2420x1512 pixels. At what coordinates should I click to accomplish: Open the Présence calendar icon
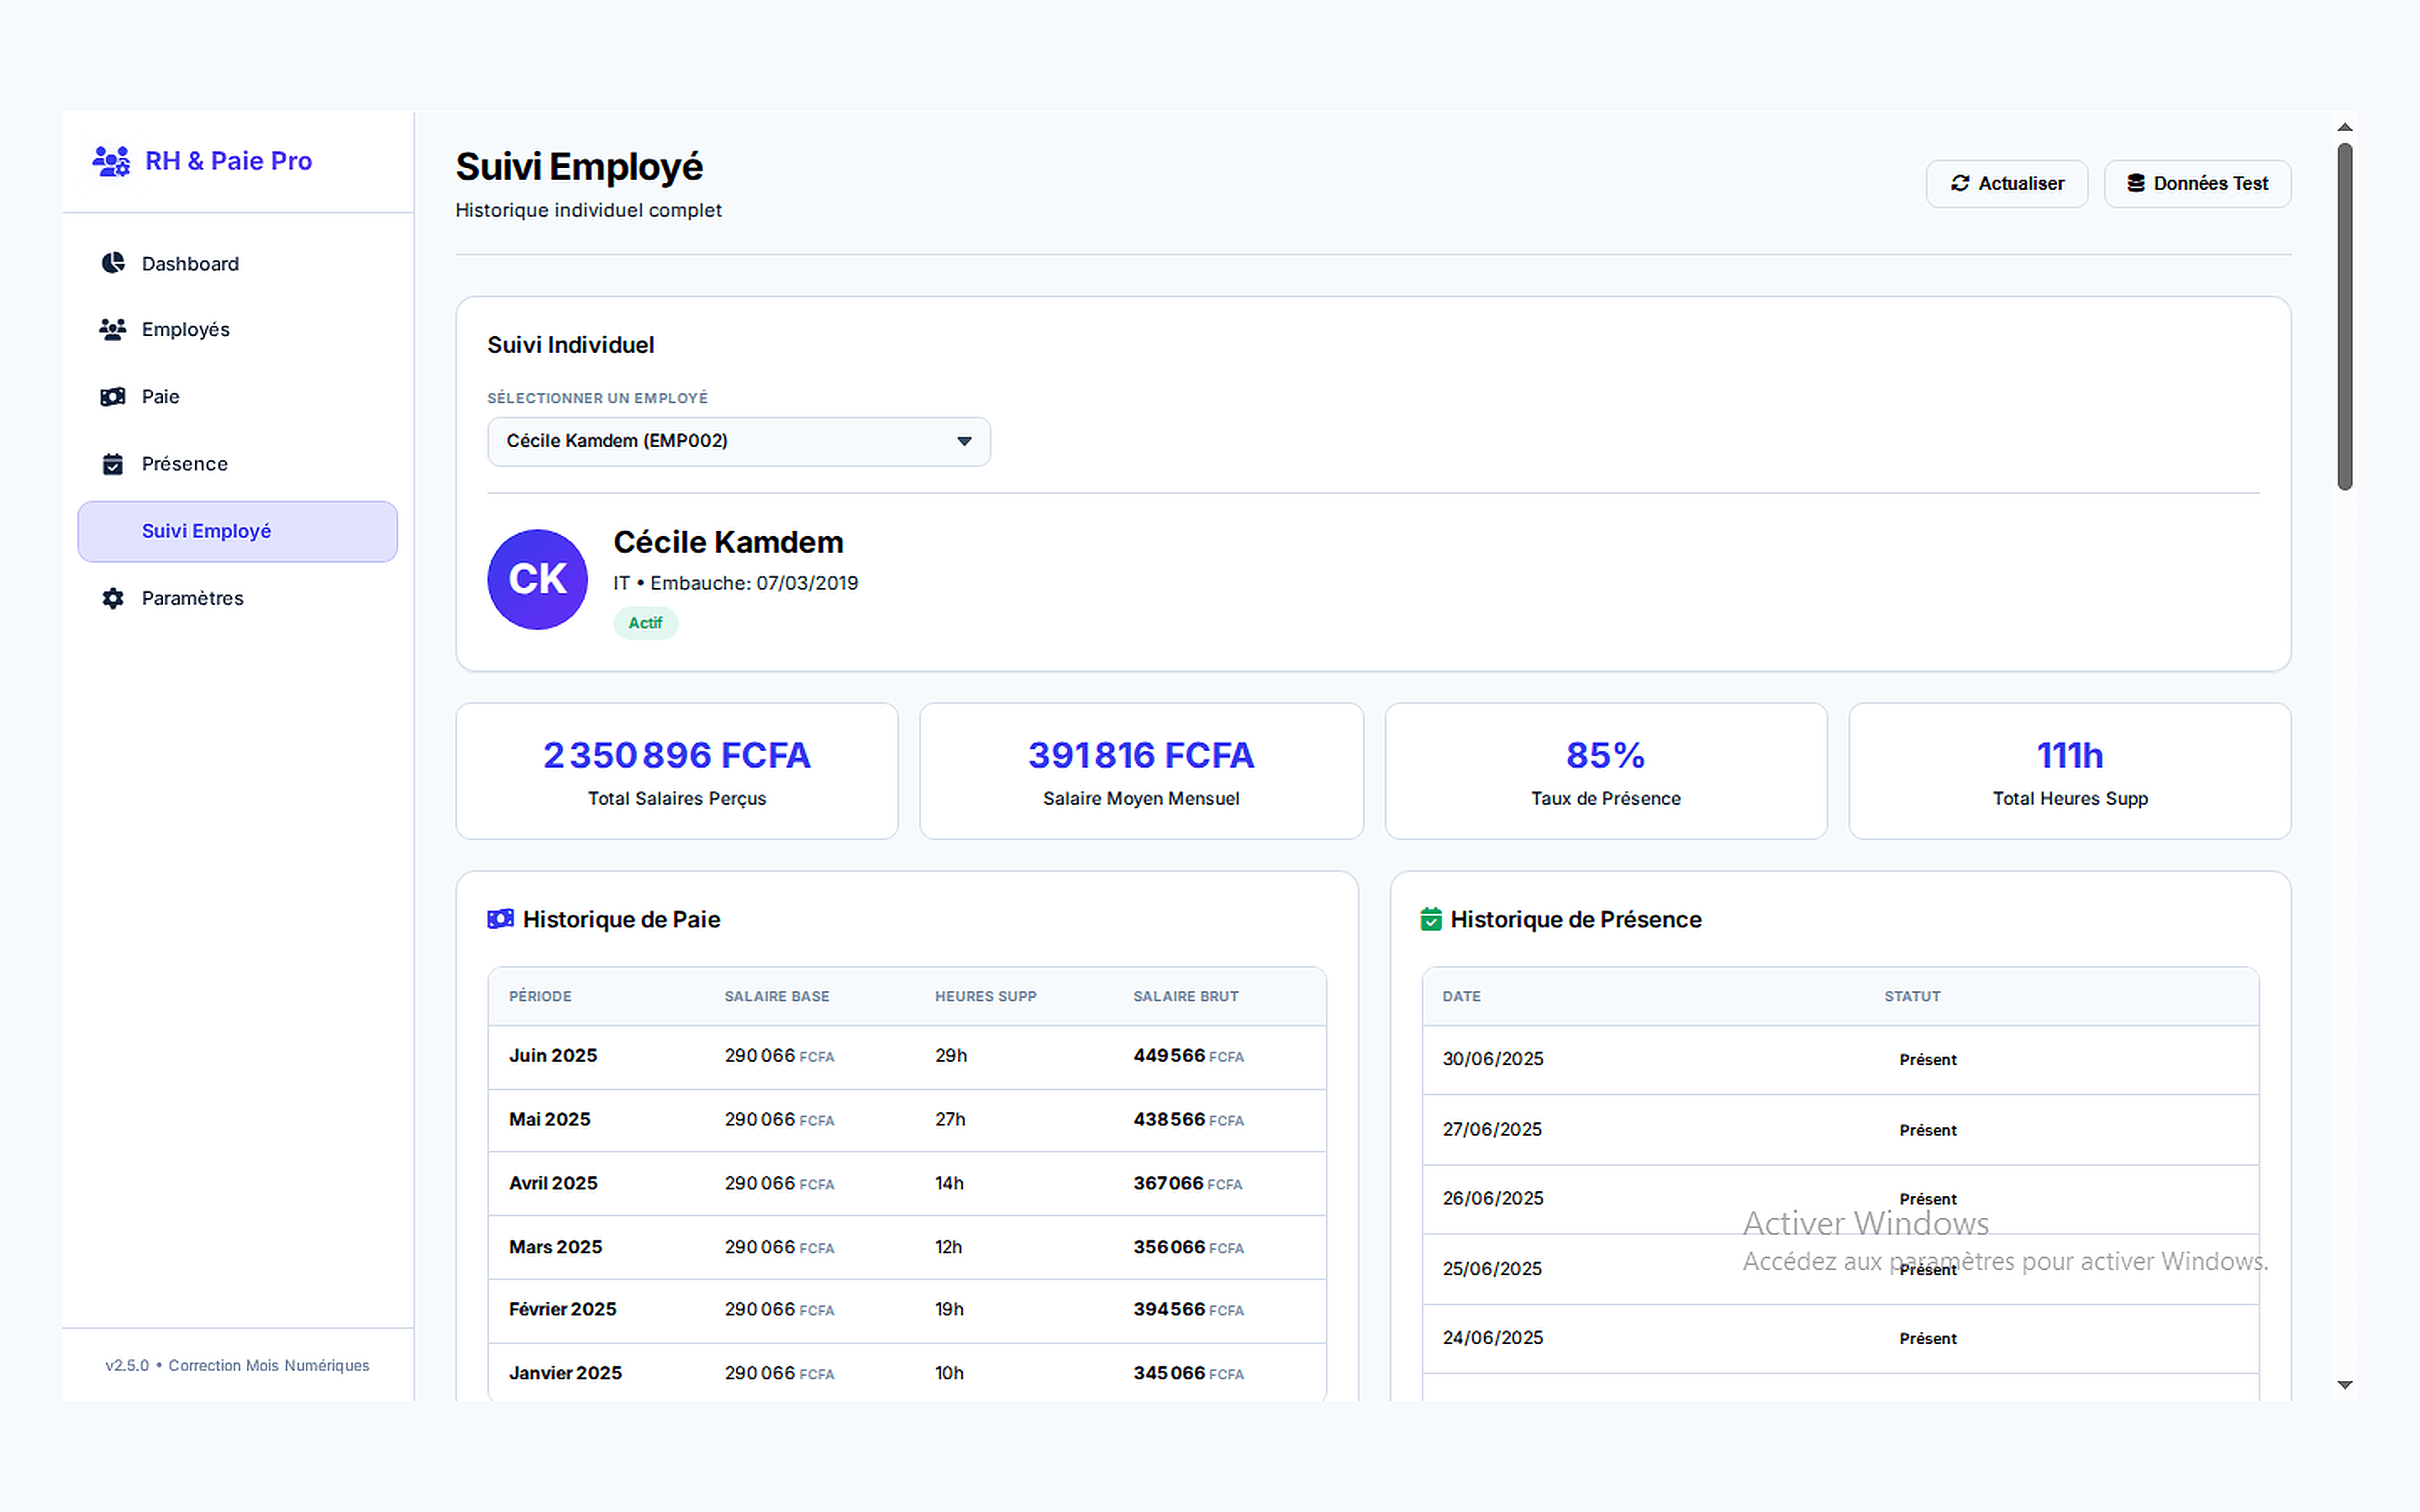113,463
